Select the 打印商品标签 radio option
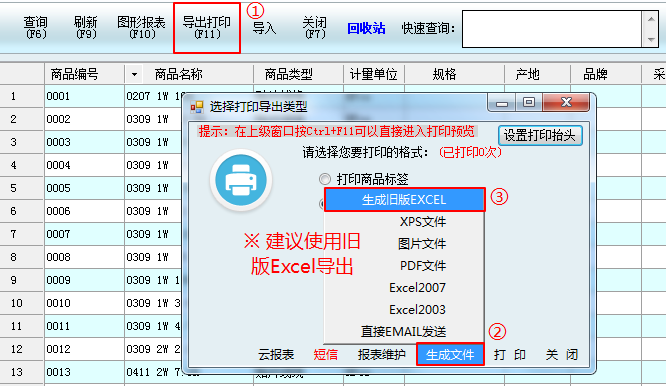The height and width of the screenshot is (386, 666). 325,179
